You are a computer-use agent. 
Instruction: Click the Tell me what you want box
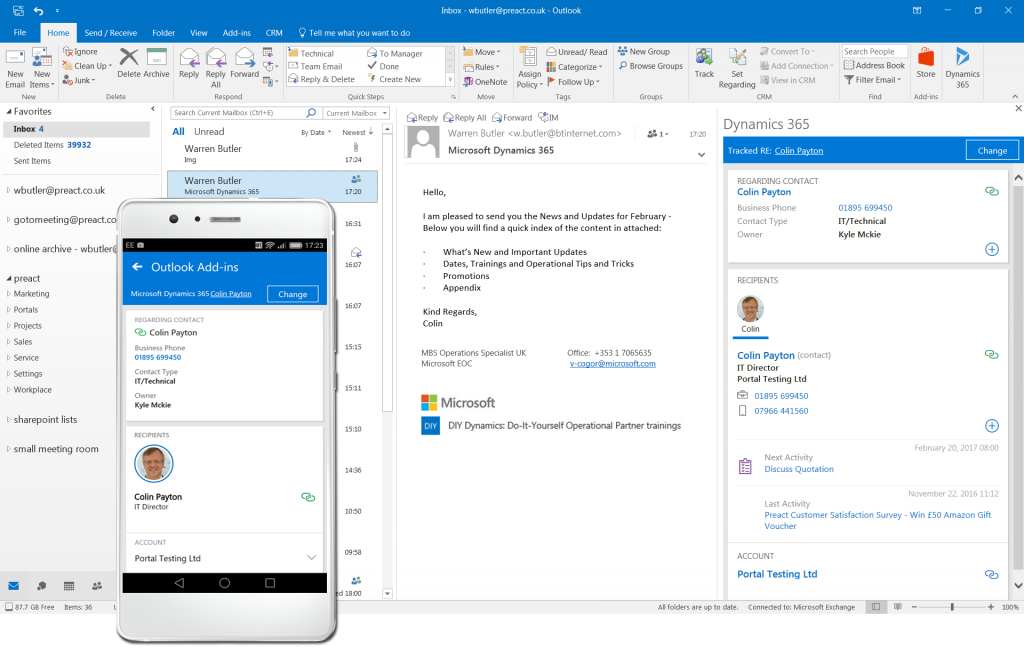[355, 33]
